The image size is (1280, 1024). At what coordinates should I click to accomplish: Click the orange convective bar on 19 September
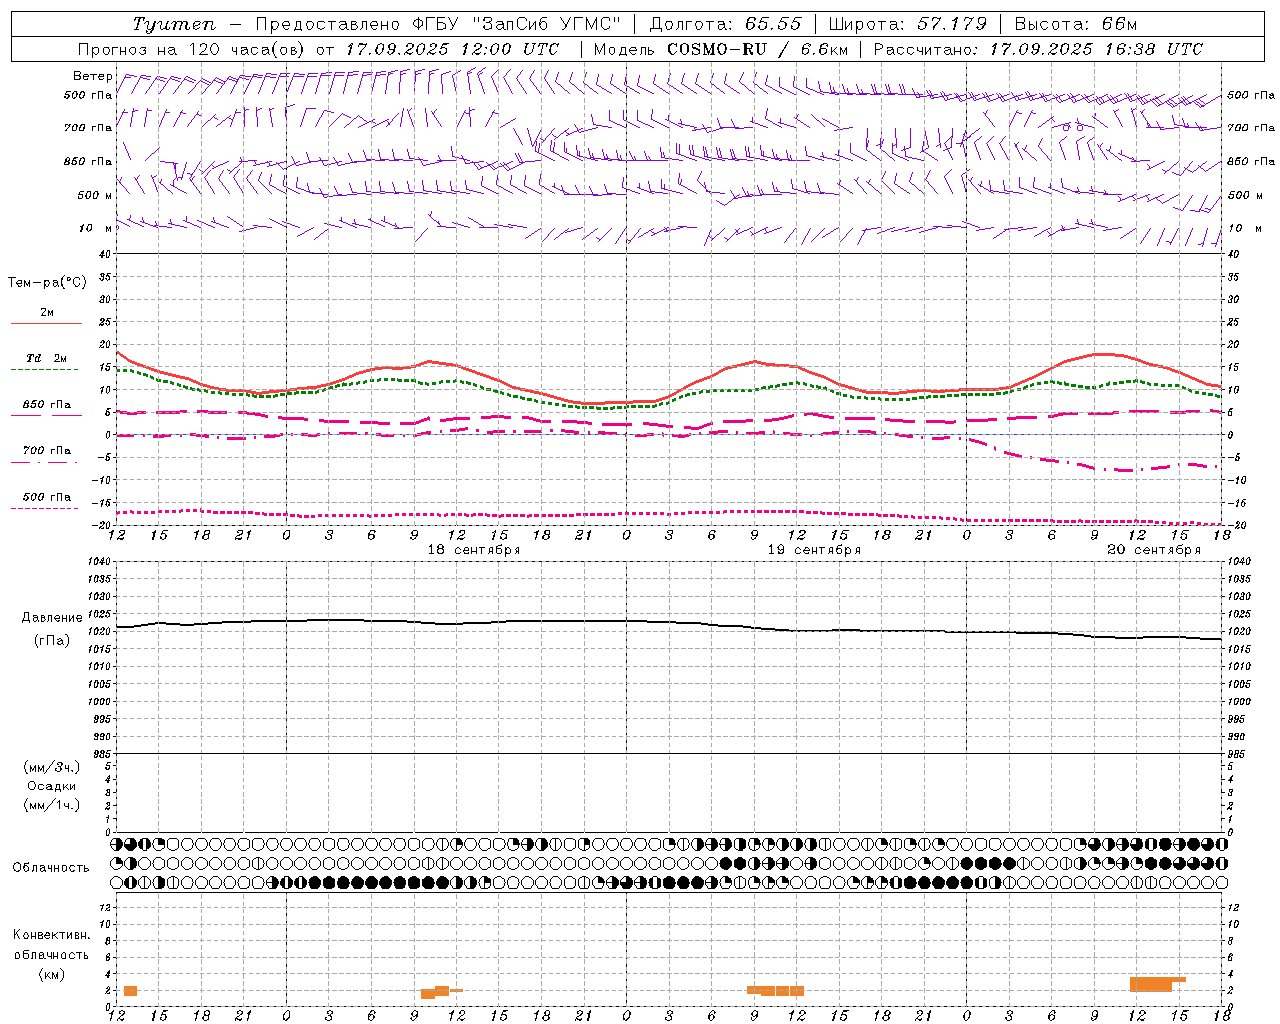[775, 991]
